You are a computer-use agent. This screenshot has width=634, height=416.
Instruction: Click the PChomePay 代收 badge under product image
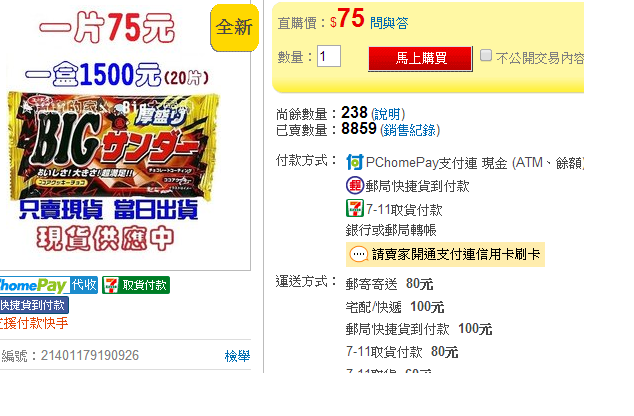[x=49, y=285]
